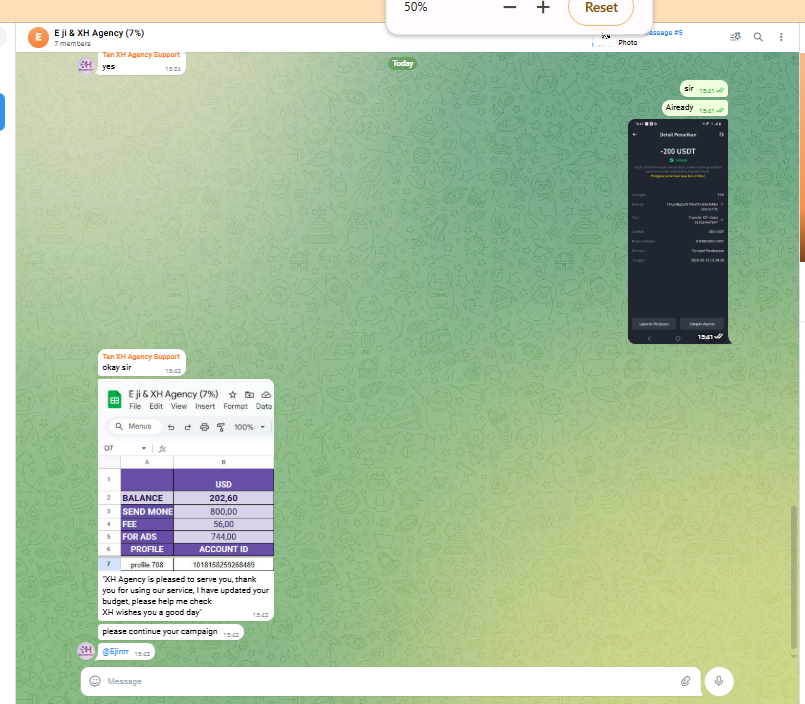Open search in this chat
This screenshot has height=704, width=805.
tap(758, 37)
